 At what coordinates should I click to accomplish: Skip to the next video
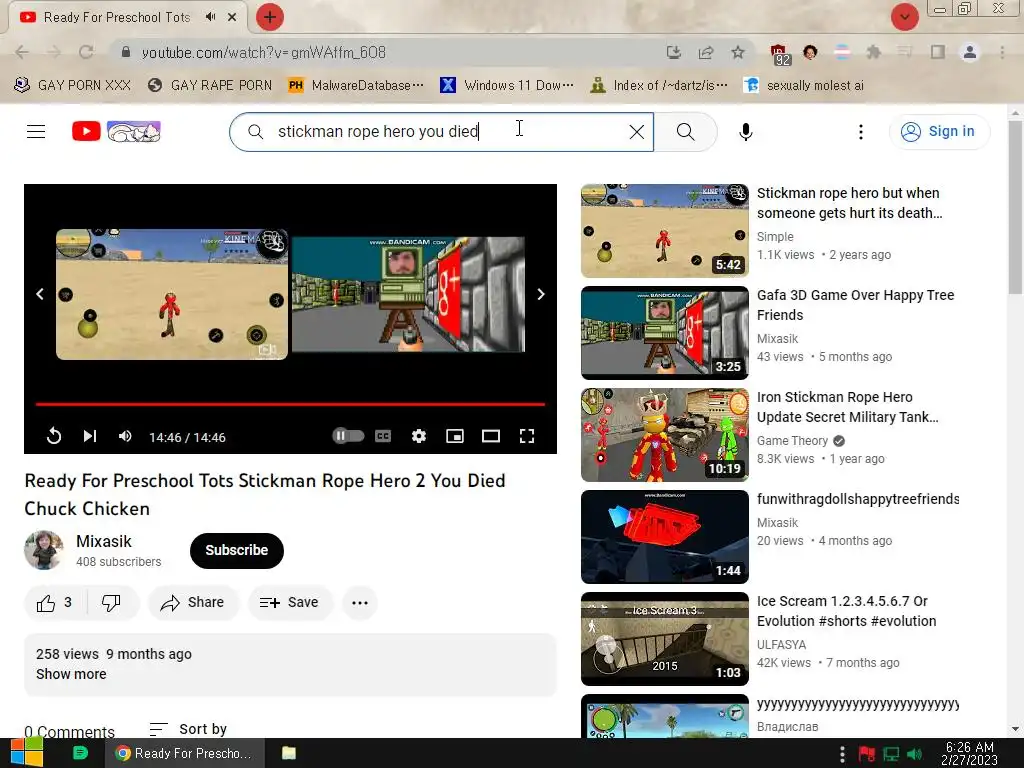[89, 436]
